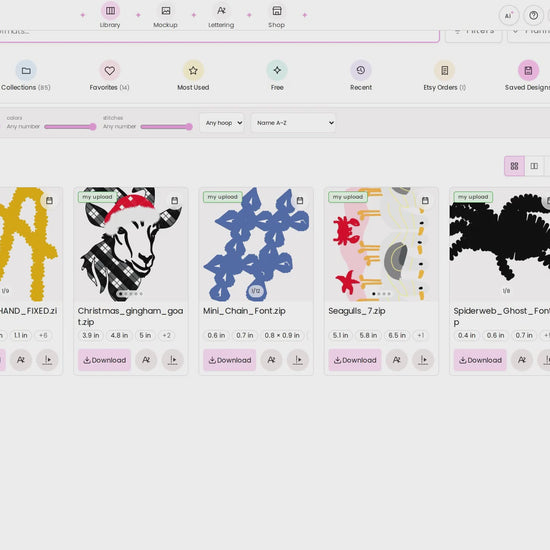Open lettering for Mini_Chain_Font

pyautogui.click(x=271, y=360)
